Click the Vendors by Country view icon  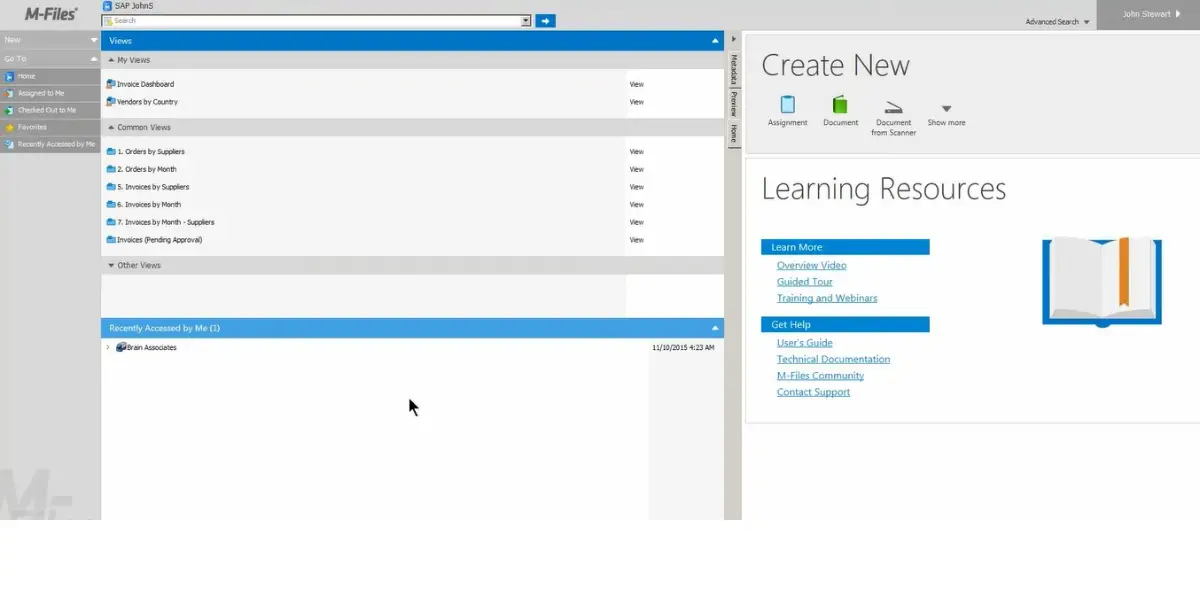110,102
